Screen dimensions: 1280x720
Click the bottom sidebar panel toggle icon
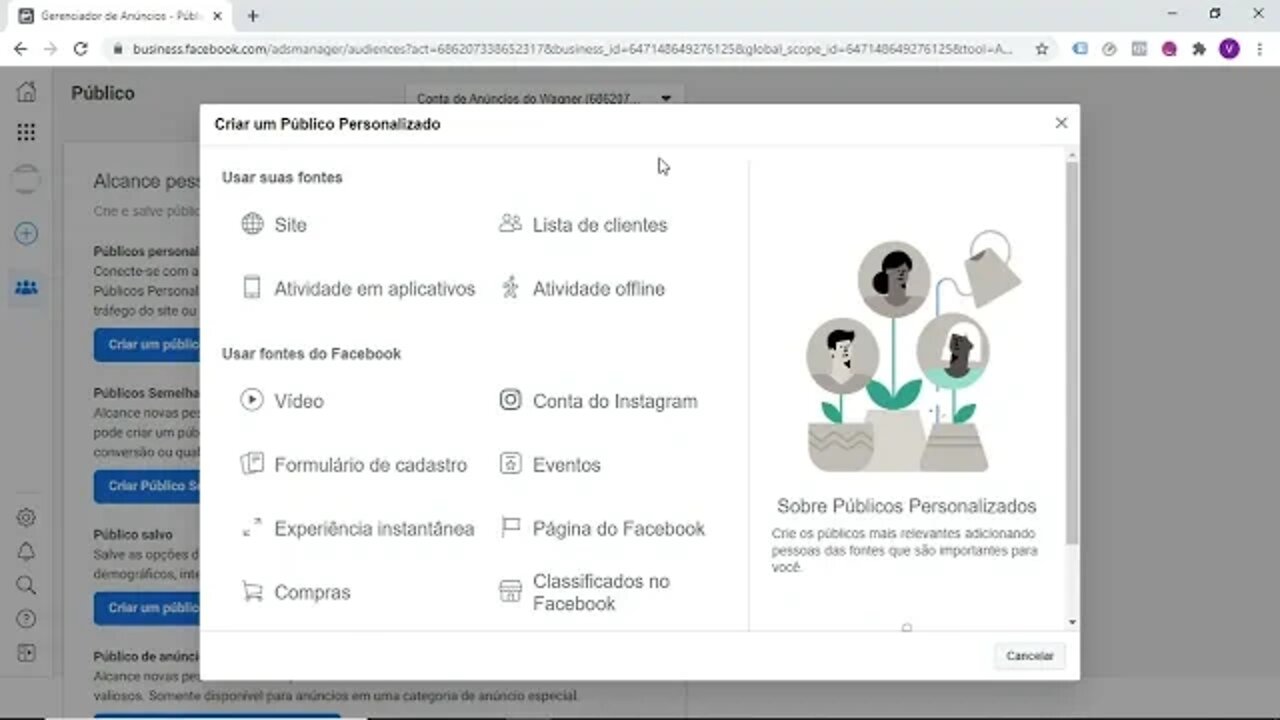click(27, 653)
